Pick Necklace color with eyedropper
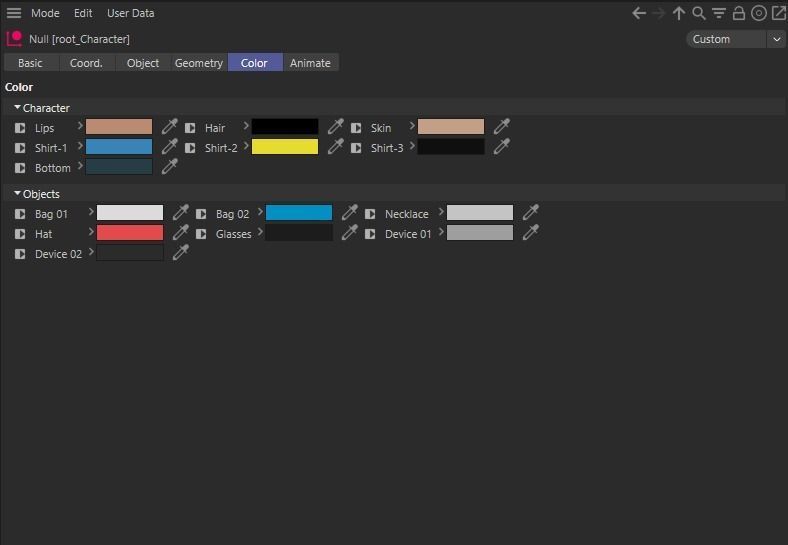Image resolution: width=788 pixels, height=545 pixels. click(x=530, y=213)
